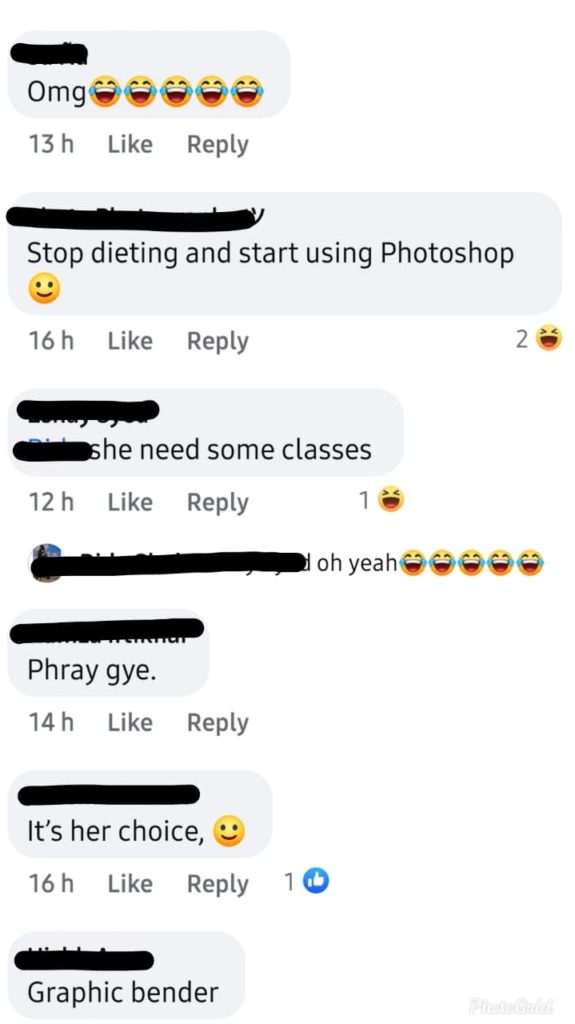
Task: Tap the smiley emoji in Photoshop comment
Action: click(x=44, y=288)
